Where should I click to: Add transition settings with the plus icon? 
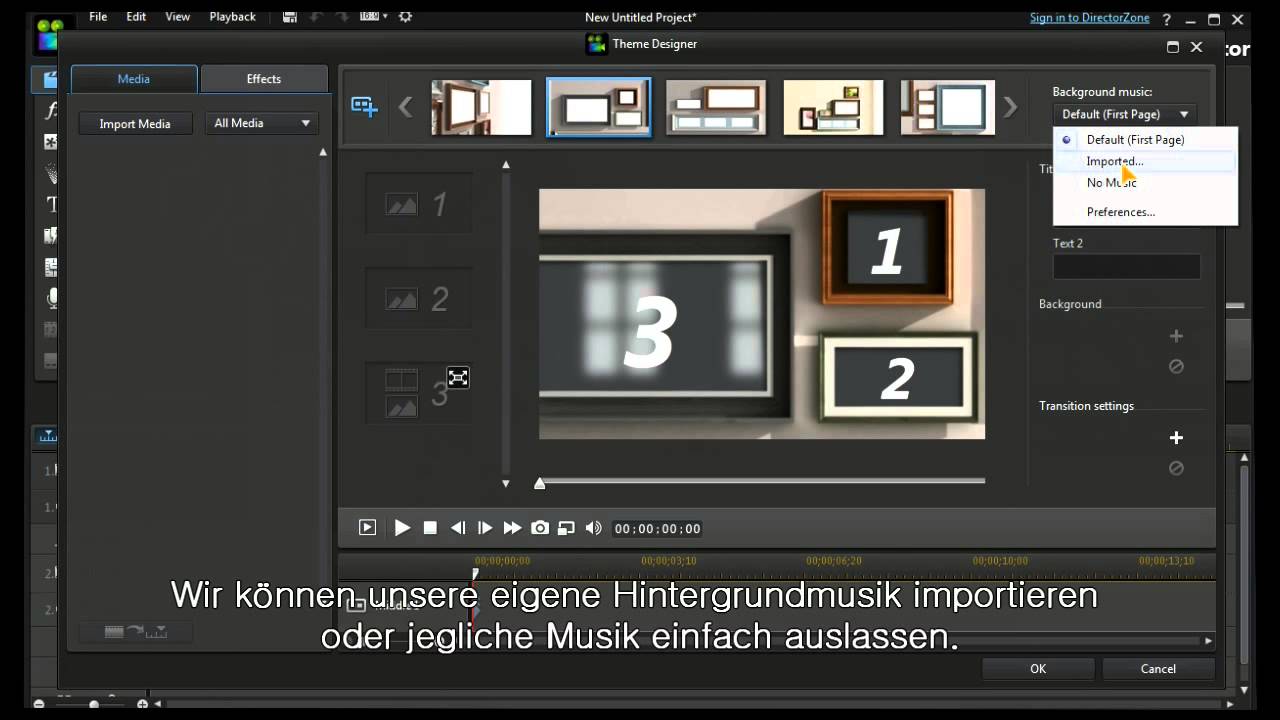[1176, 437]
